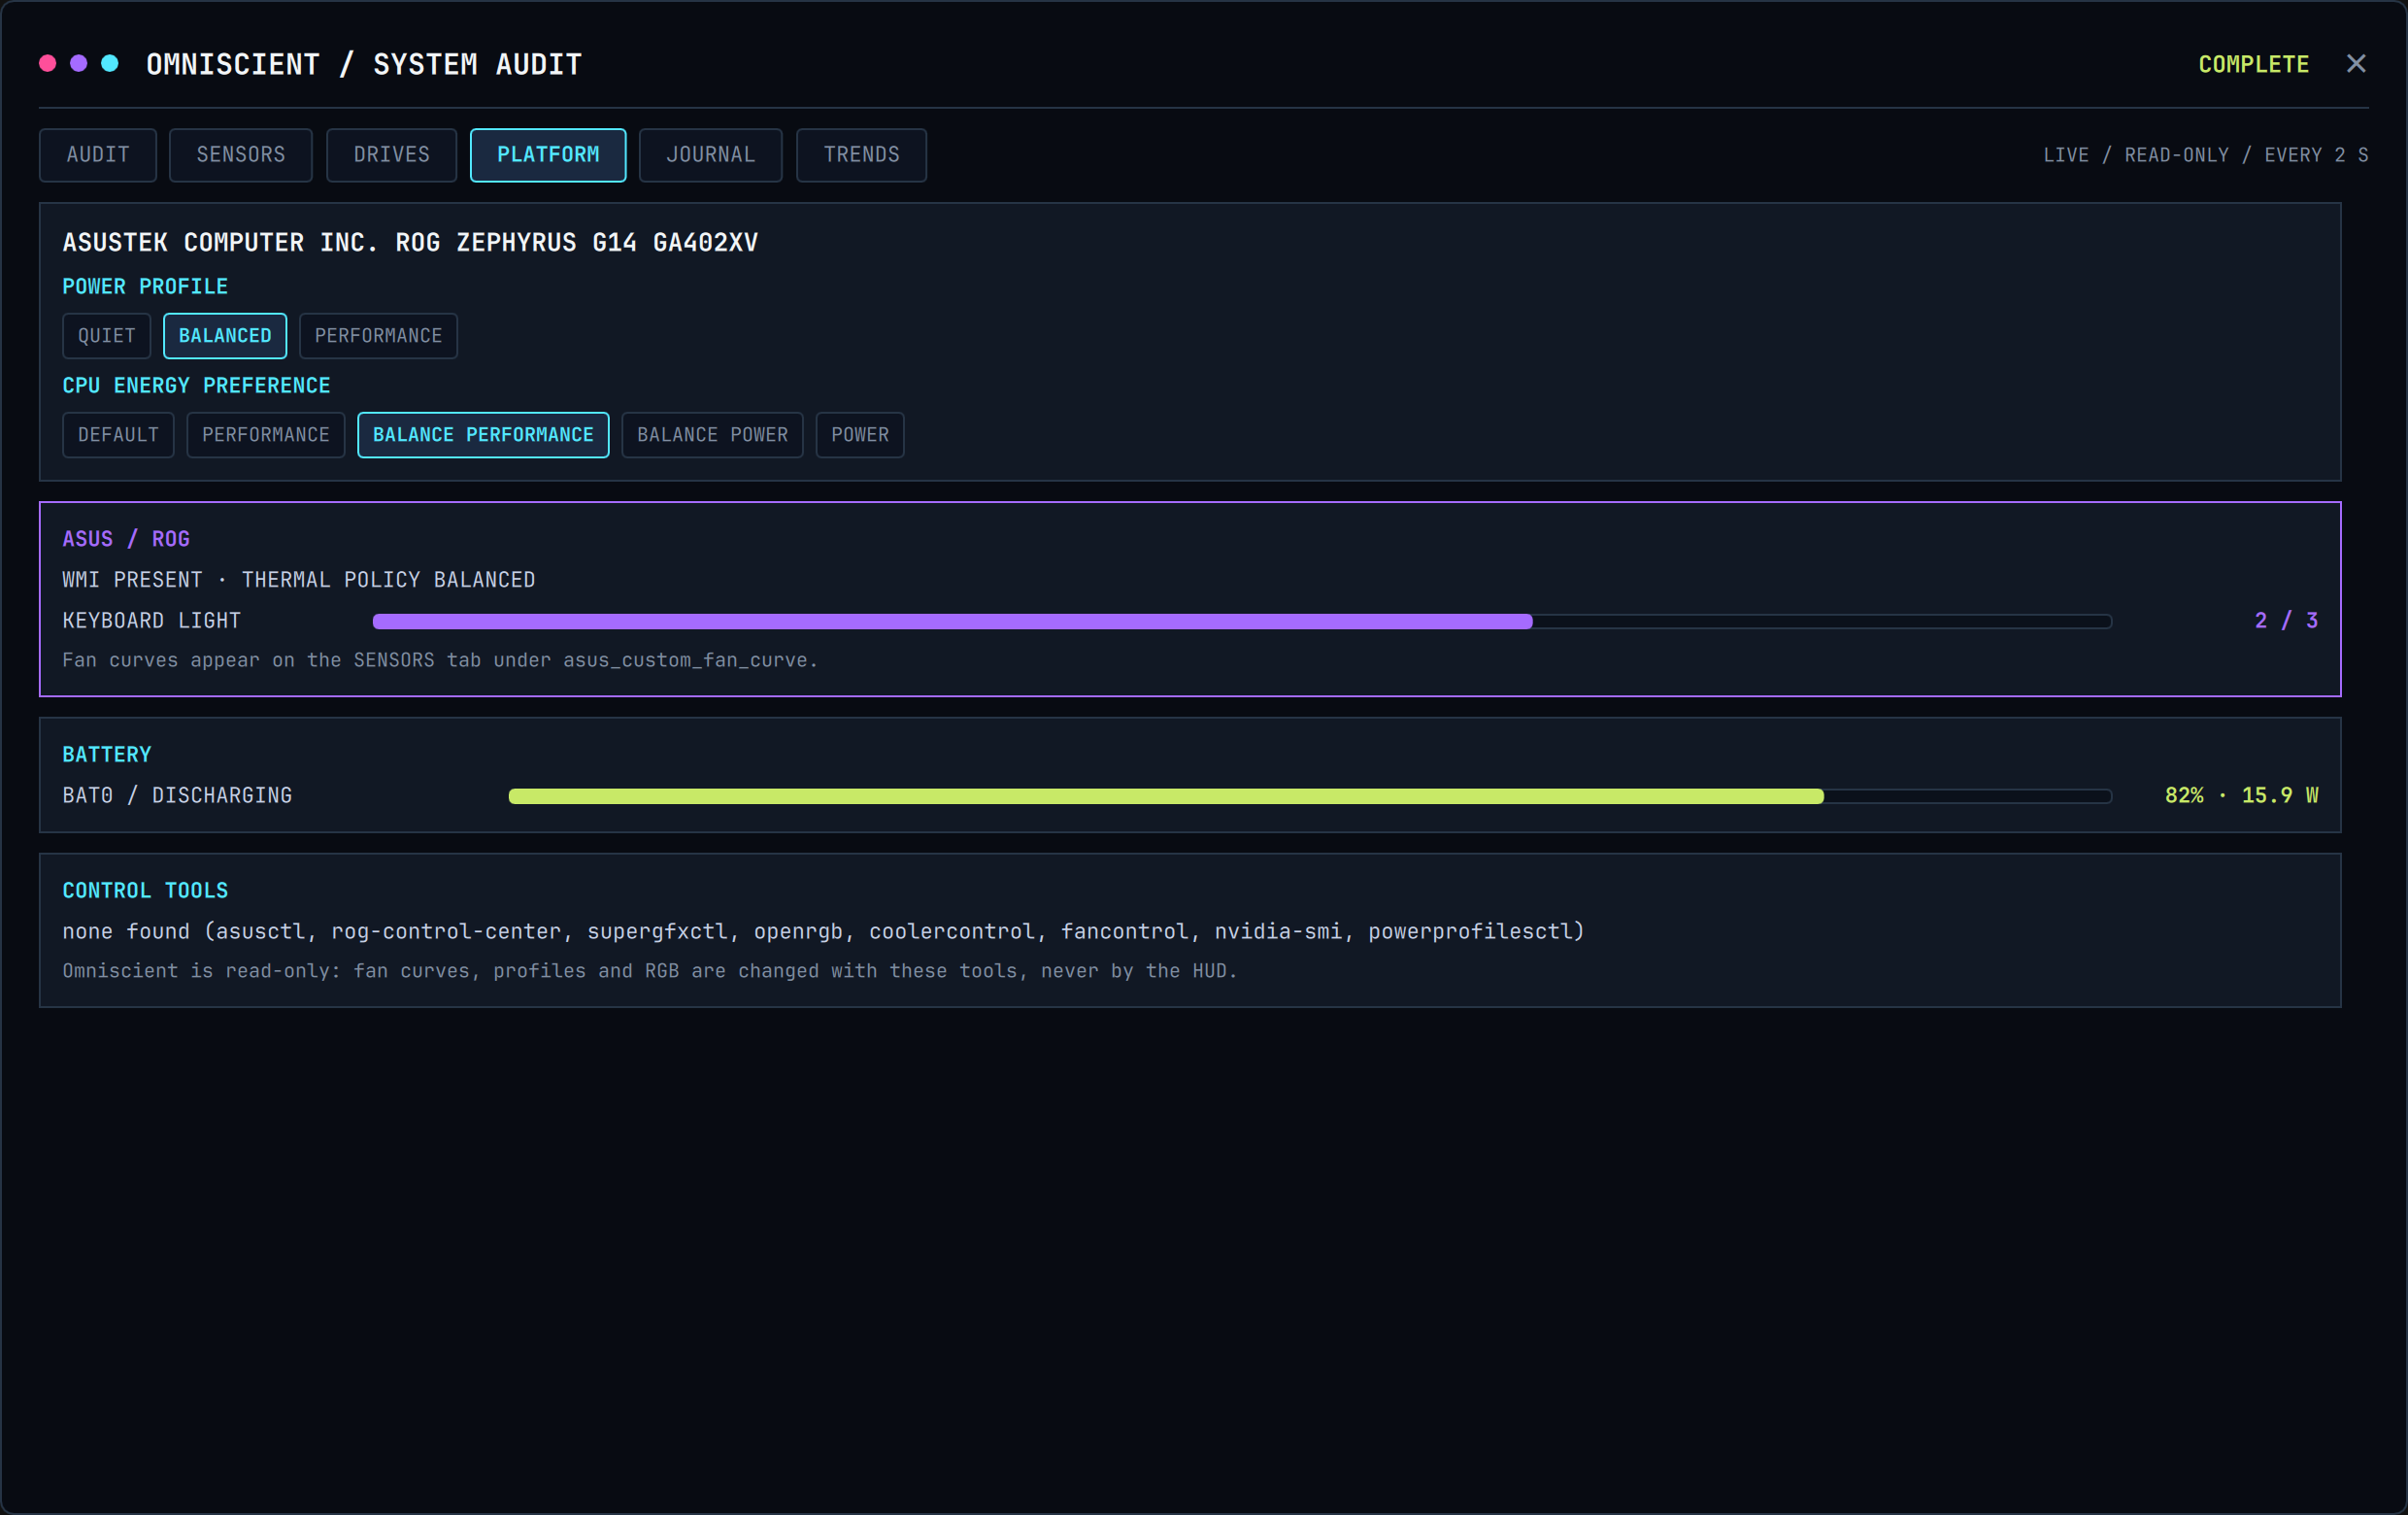Image resolution: width=2408 pixels, height=1515 pixels.
Task: Select the QUIET power profile
Action: click(107, 336)
